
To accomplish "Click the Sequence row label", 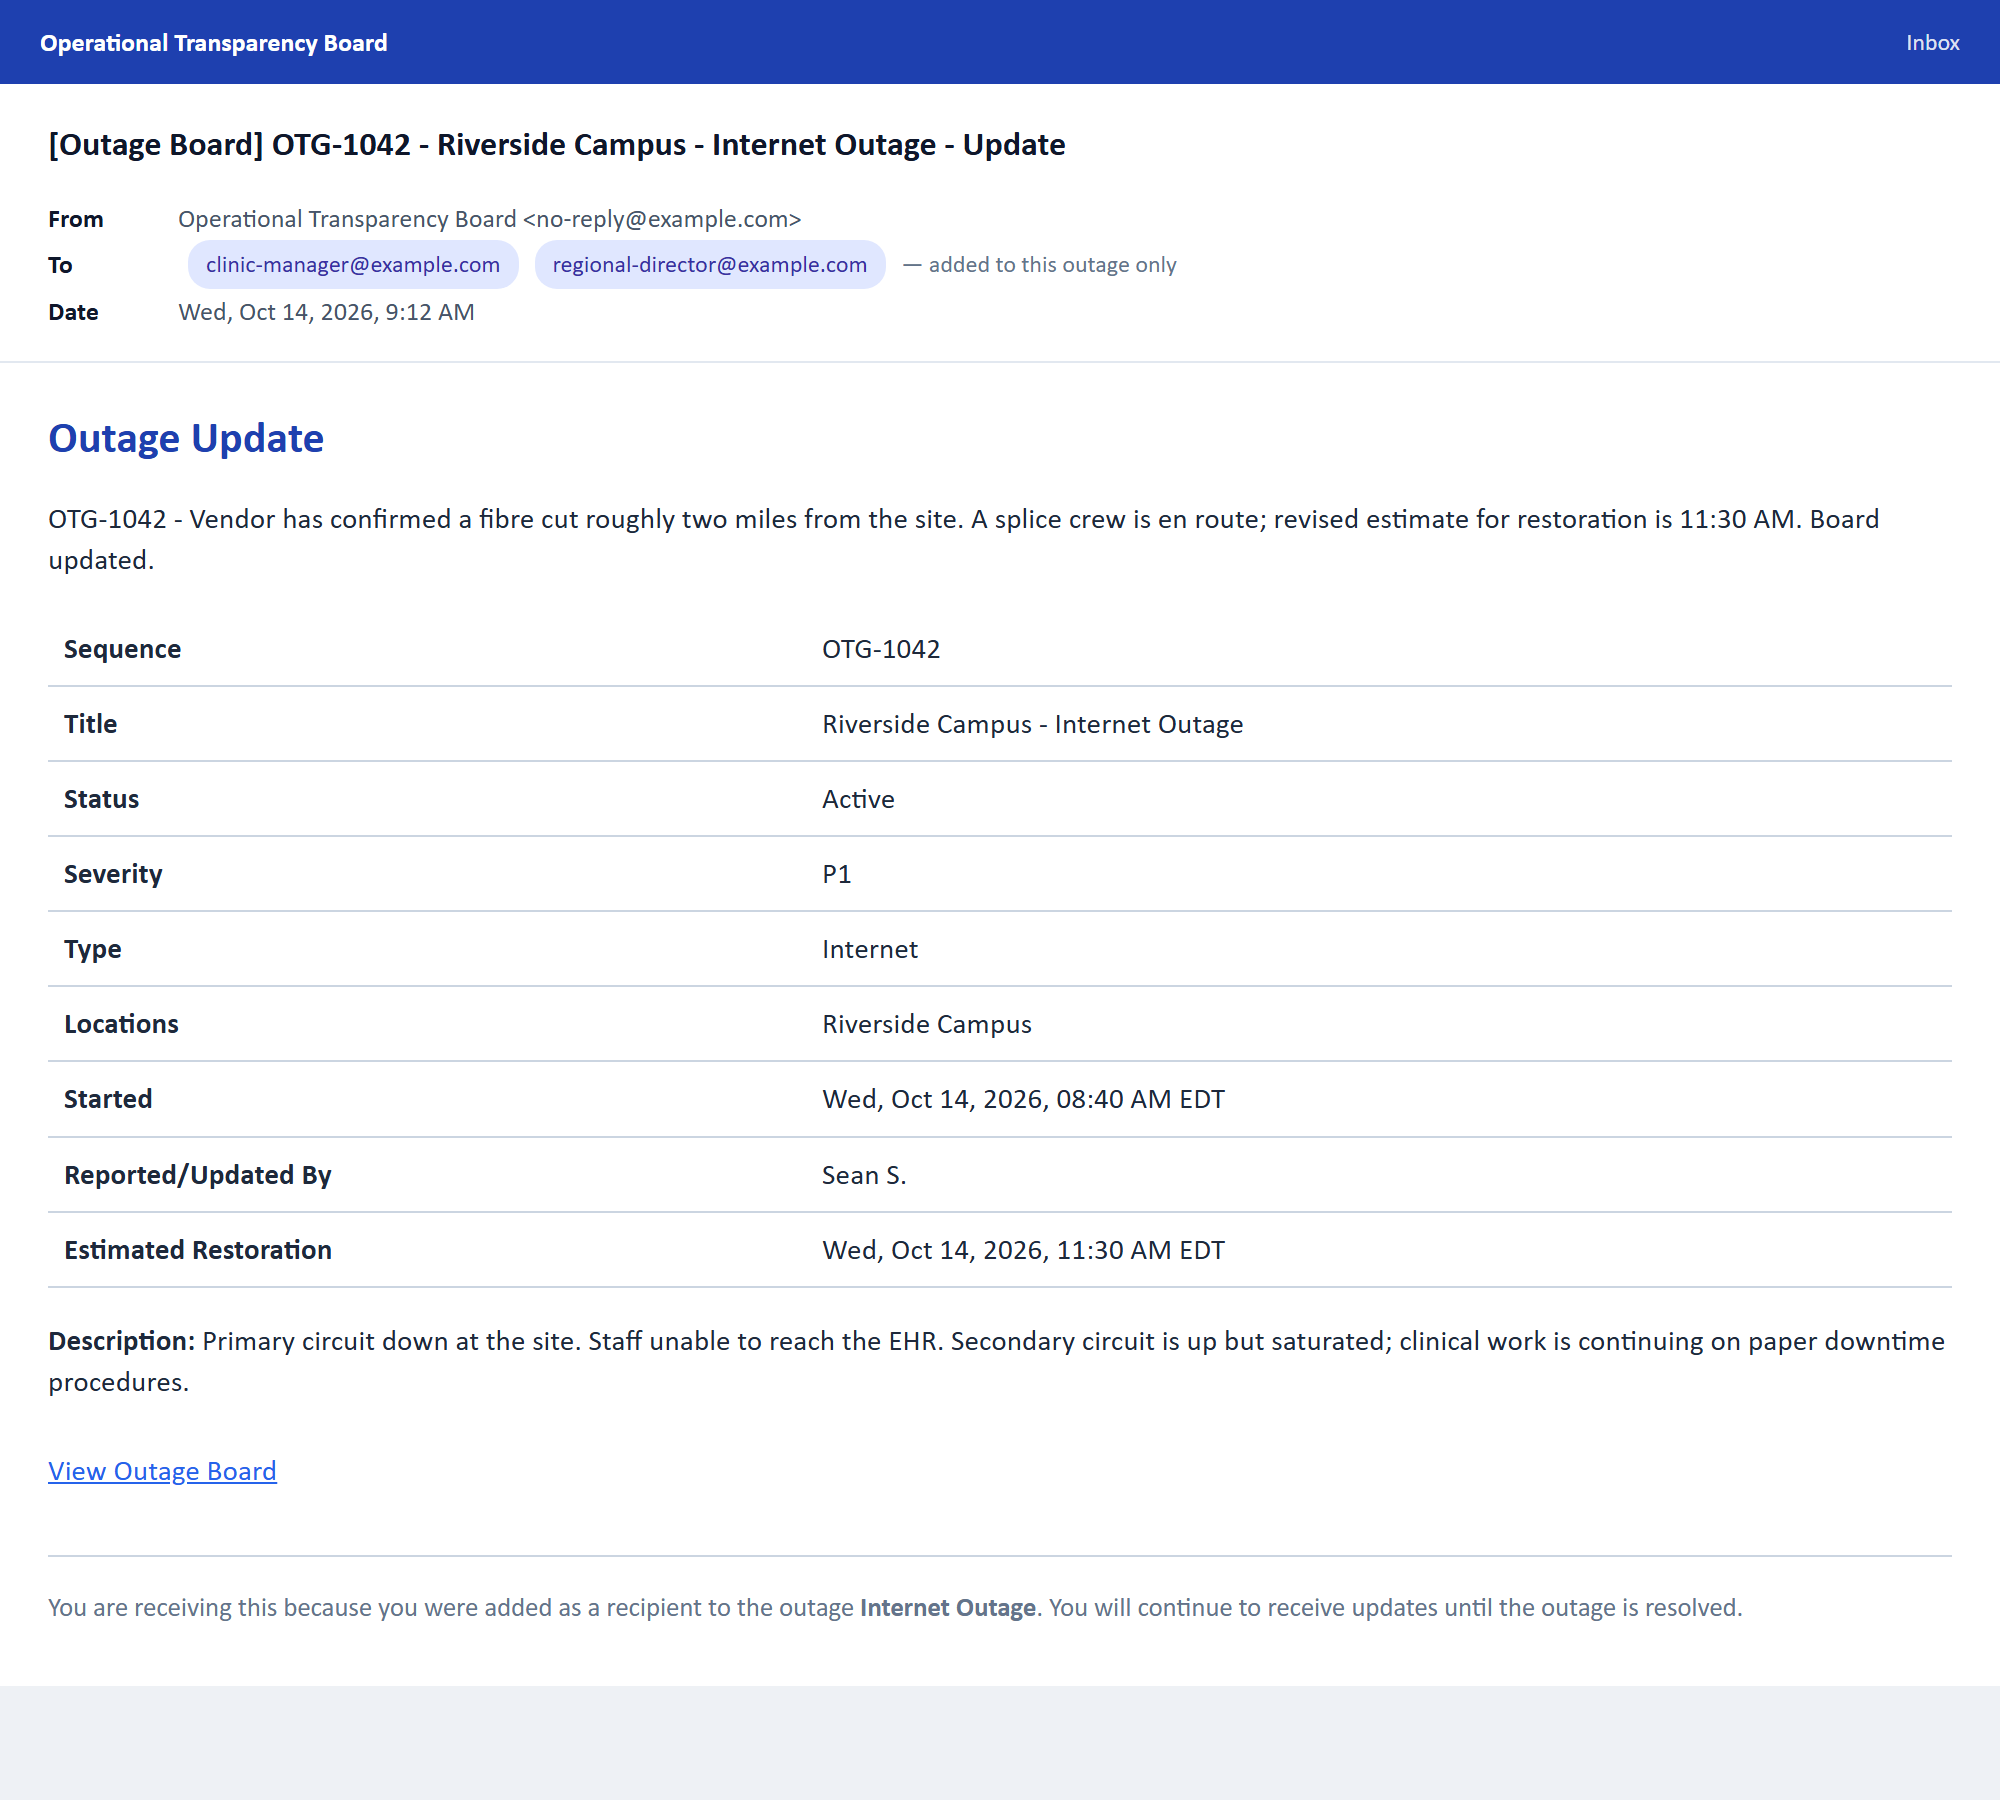I will coord(122,650).
